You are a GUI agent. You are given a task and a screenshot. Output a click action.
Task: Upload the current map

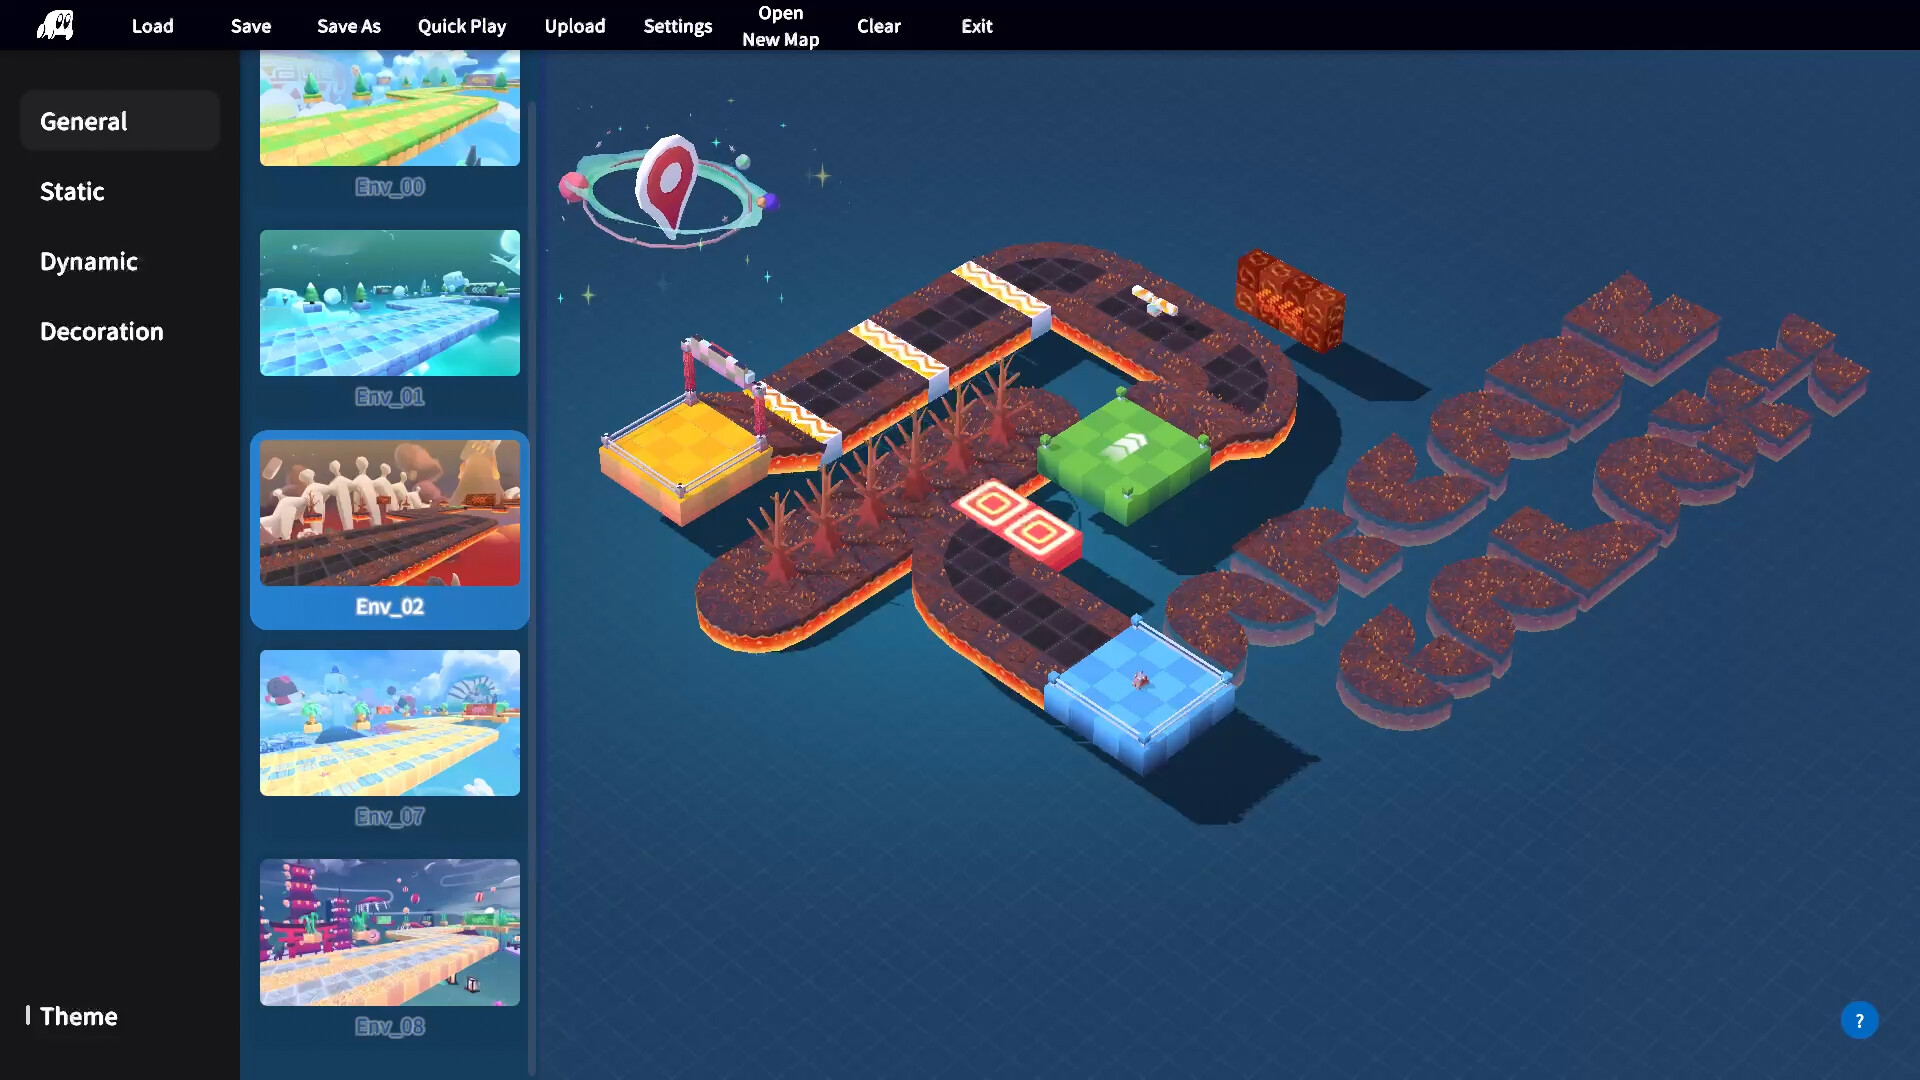click(574, 26)
